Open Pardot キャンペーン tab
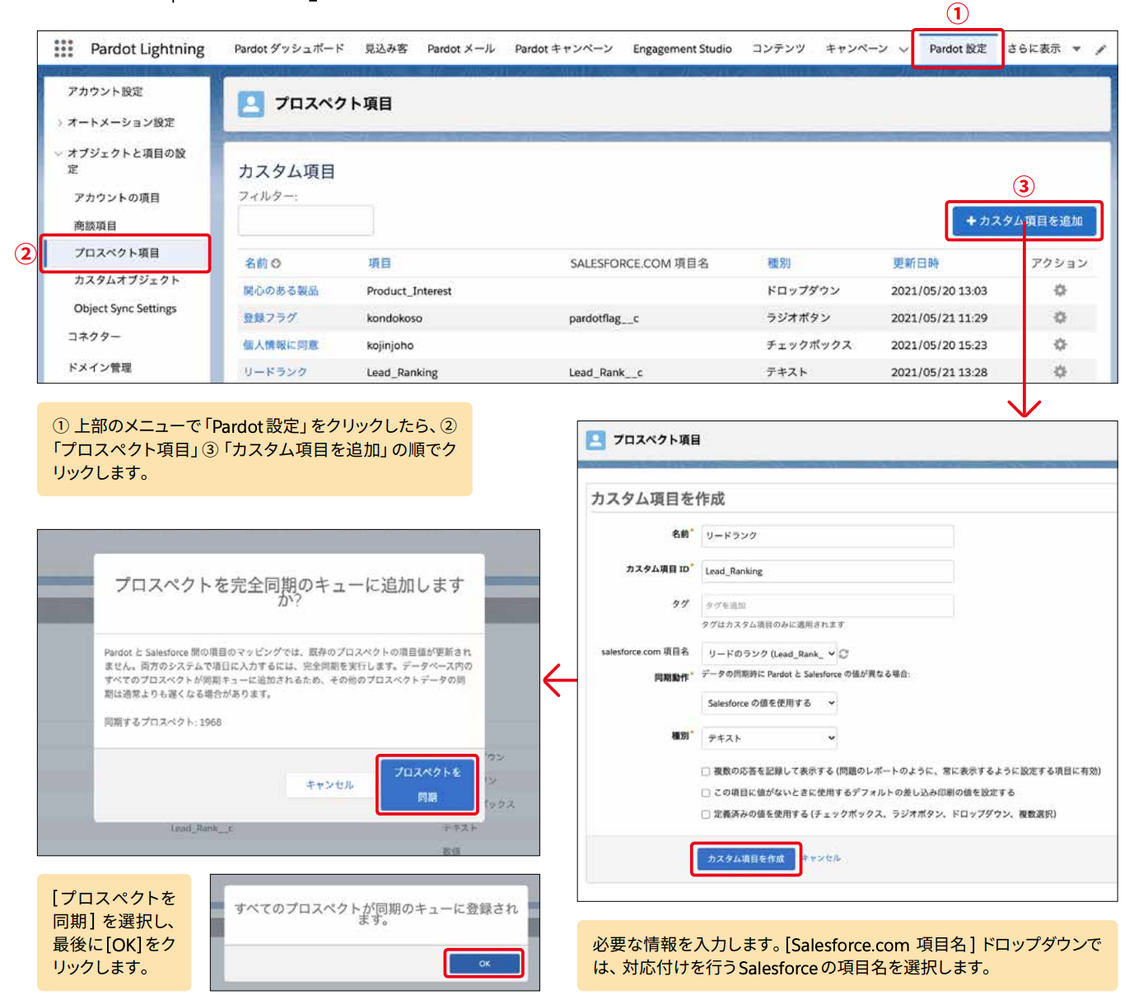Image resolution: width=1148 pixels, height=1004 pixels. pyautogui.click(x=563, y=49)
